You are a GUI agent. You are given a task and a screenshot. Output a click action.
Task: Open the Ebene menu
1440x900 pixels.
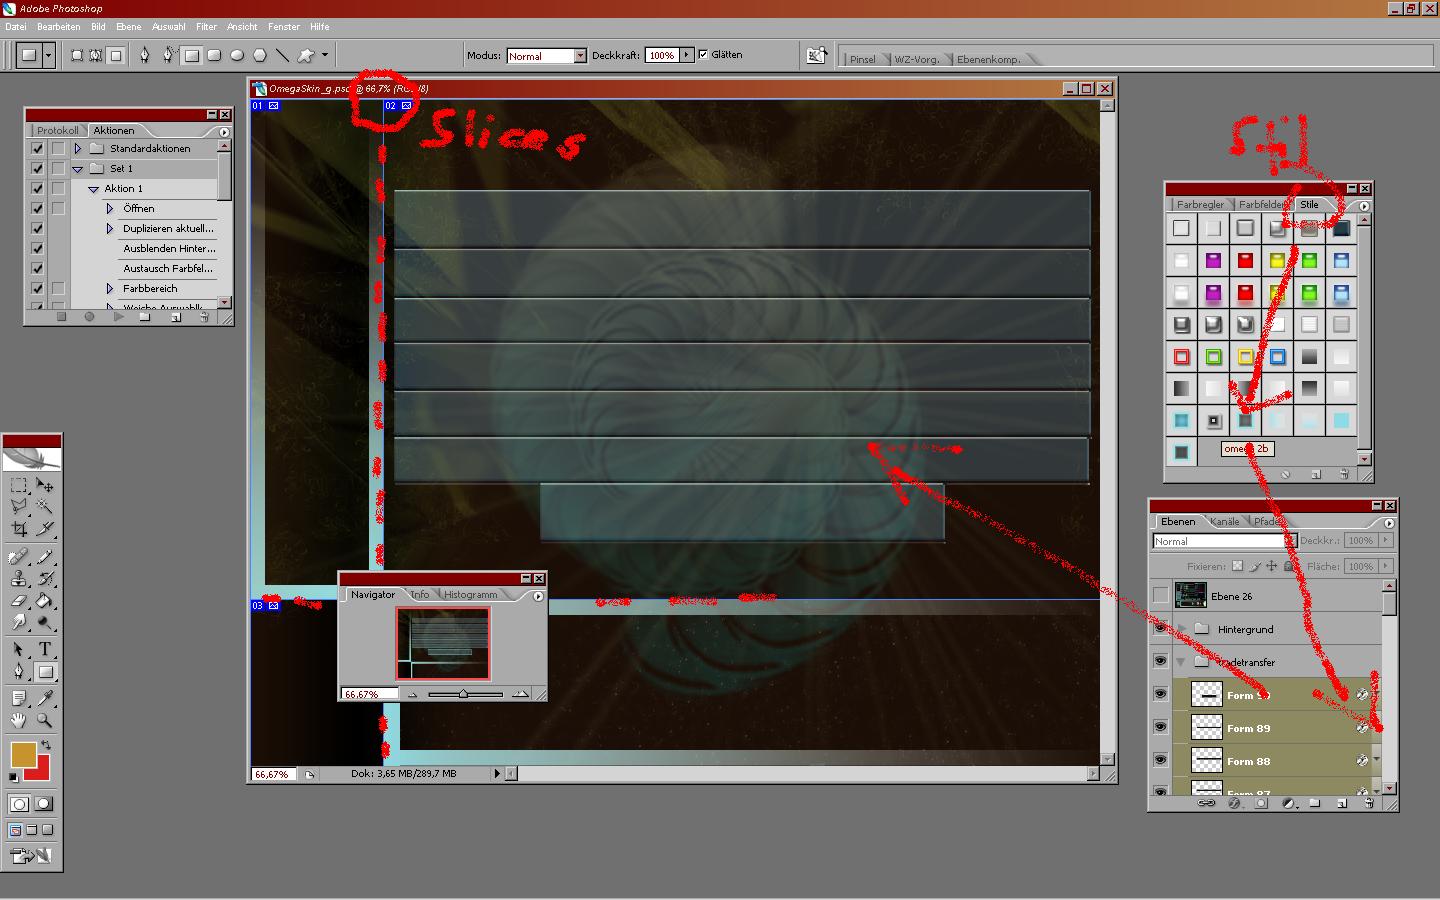128,27
